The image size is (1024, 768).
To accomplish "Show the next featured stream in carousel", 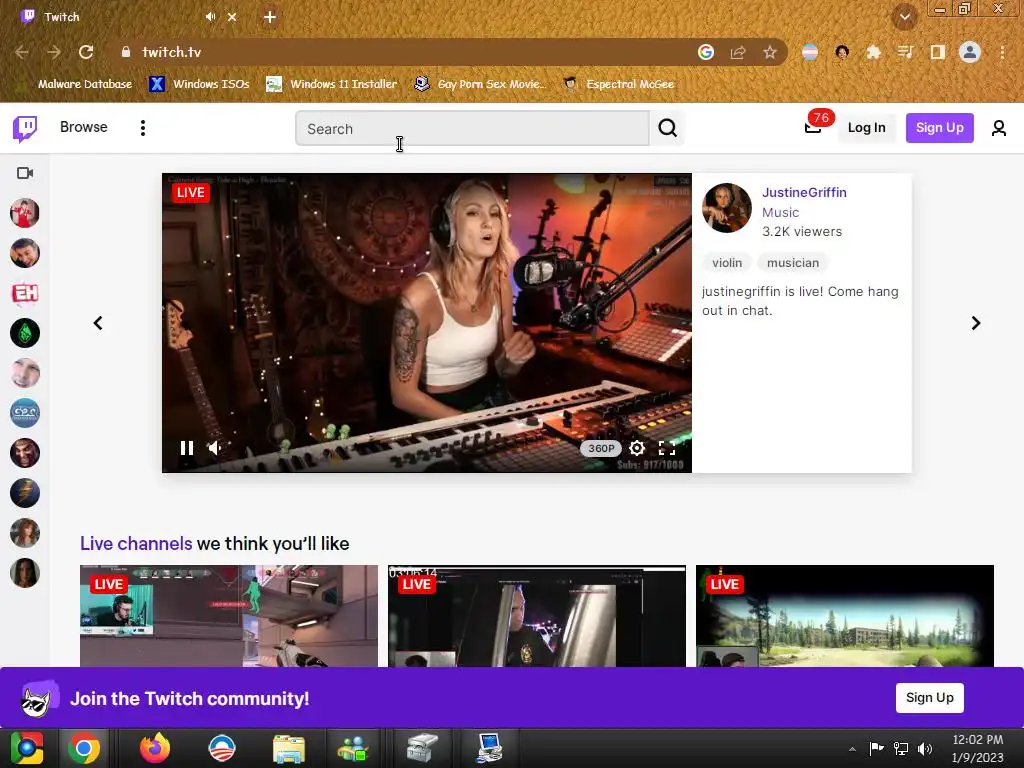I will point(976,323).
